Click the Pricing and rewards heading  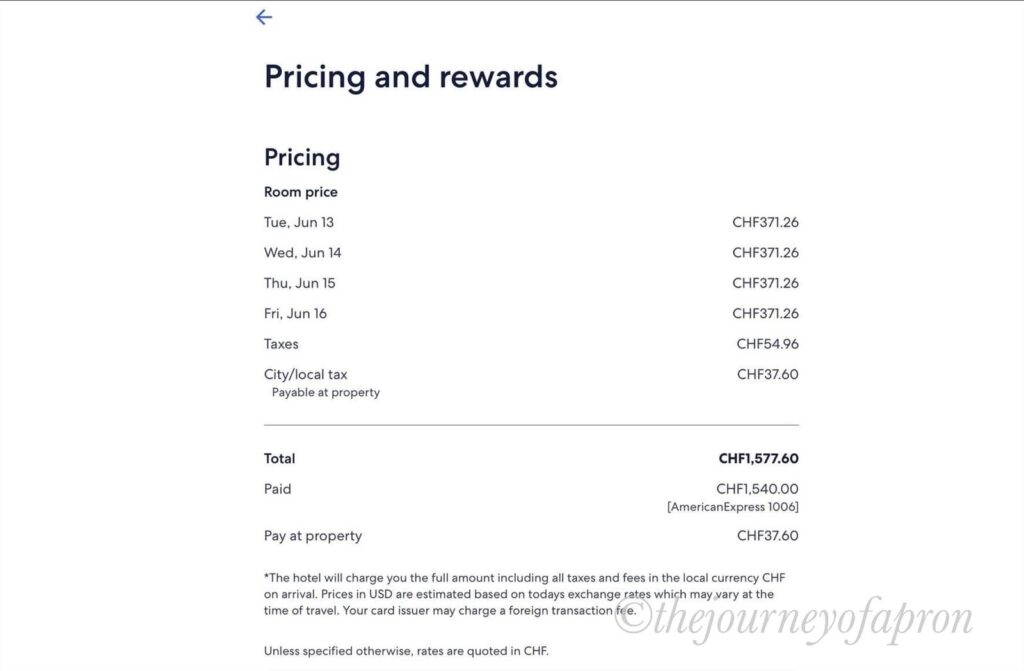(410, 77)
